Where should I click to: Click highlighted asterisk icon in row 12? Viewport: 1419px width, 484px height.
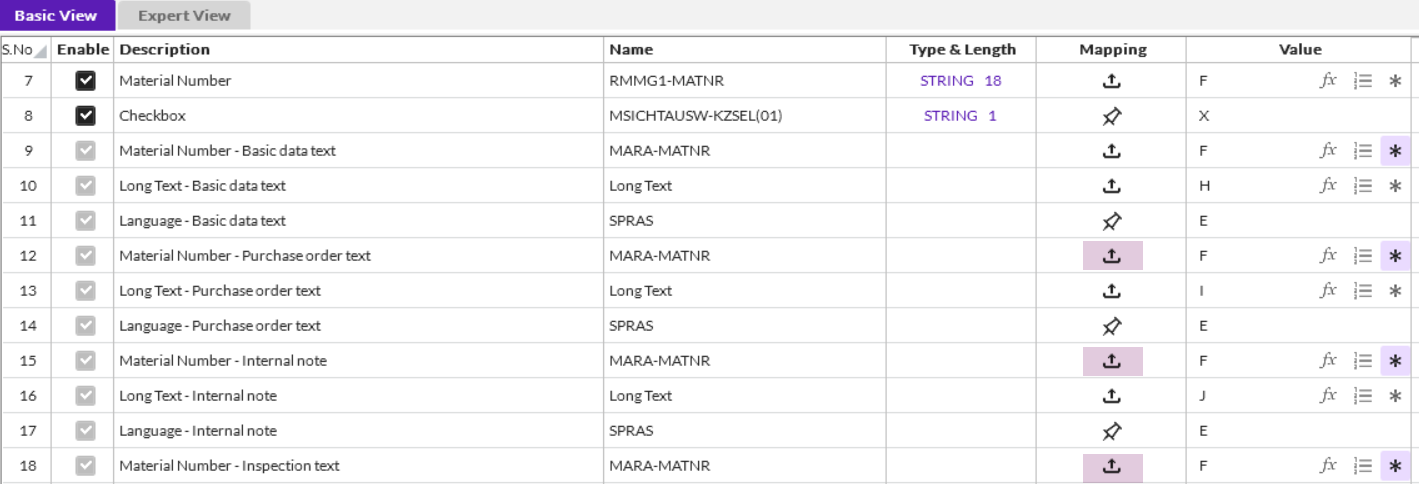pos(1395,256)
